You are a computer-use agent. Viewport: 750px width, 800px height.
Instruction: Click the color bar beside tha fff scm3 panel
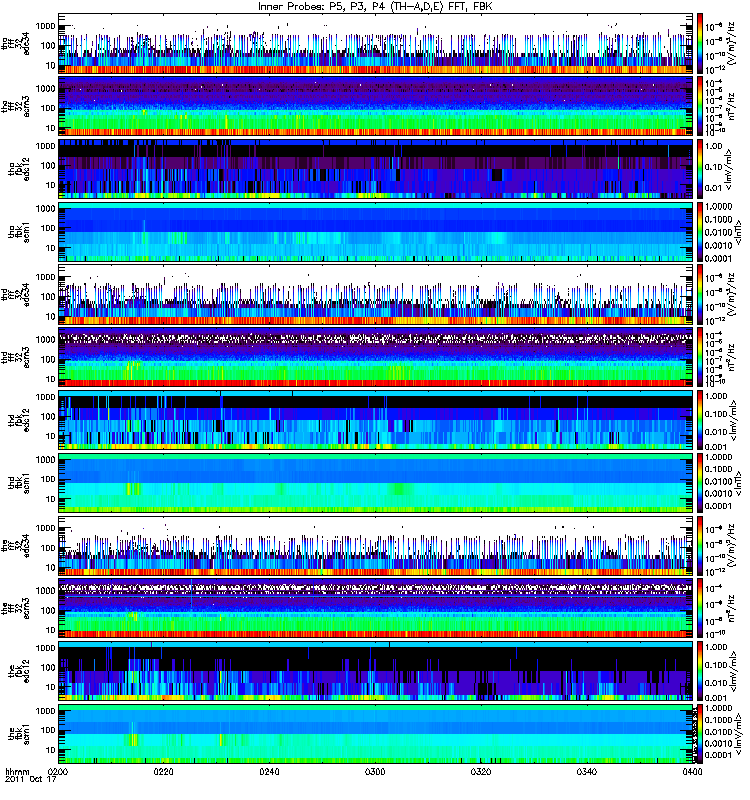click(x=700, y=106)
